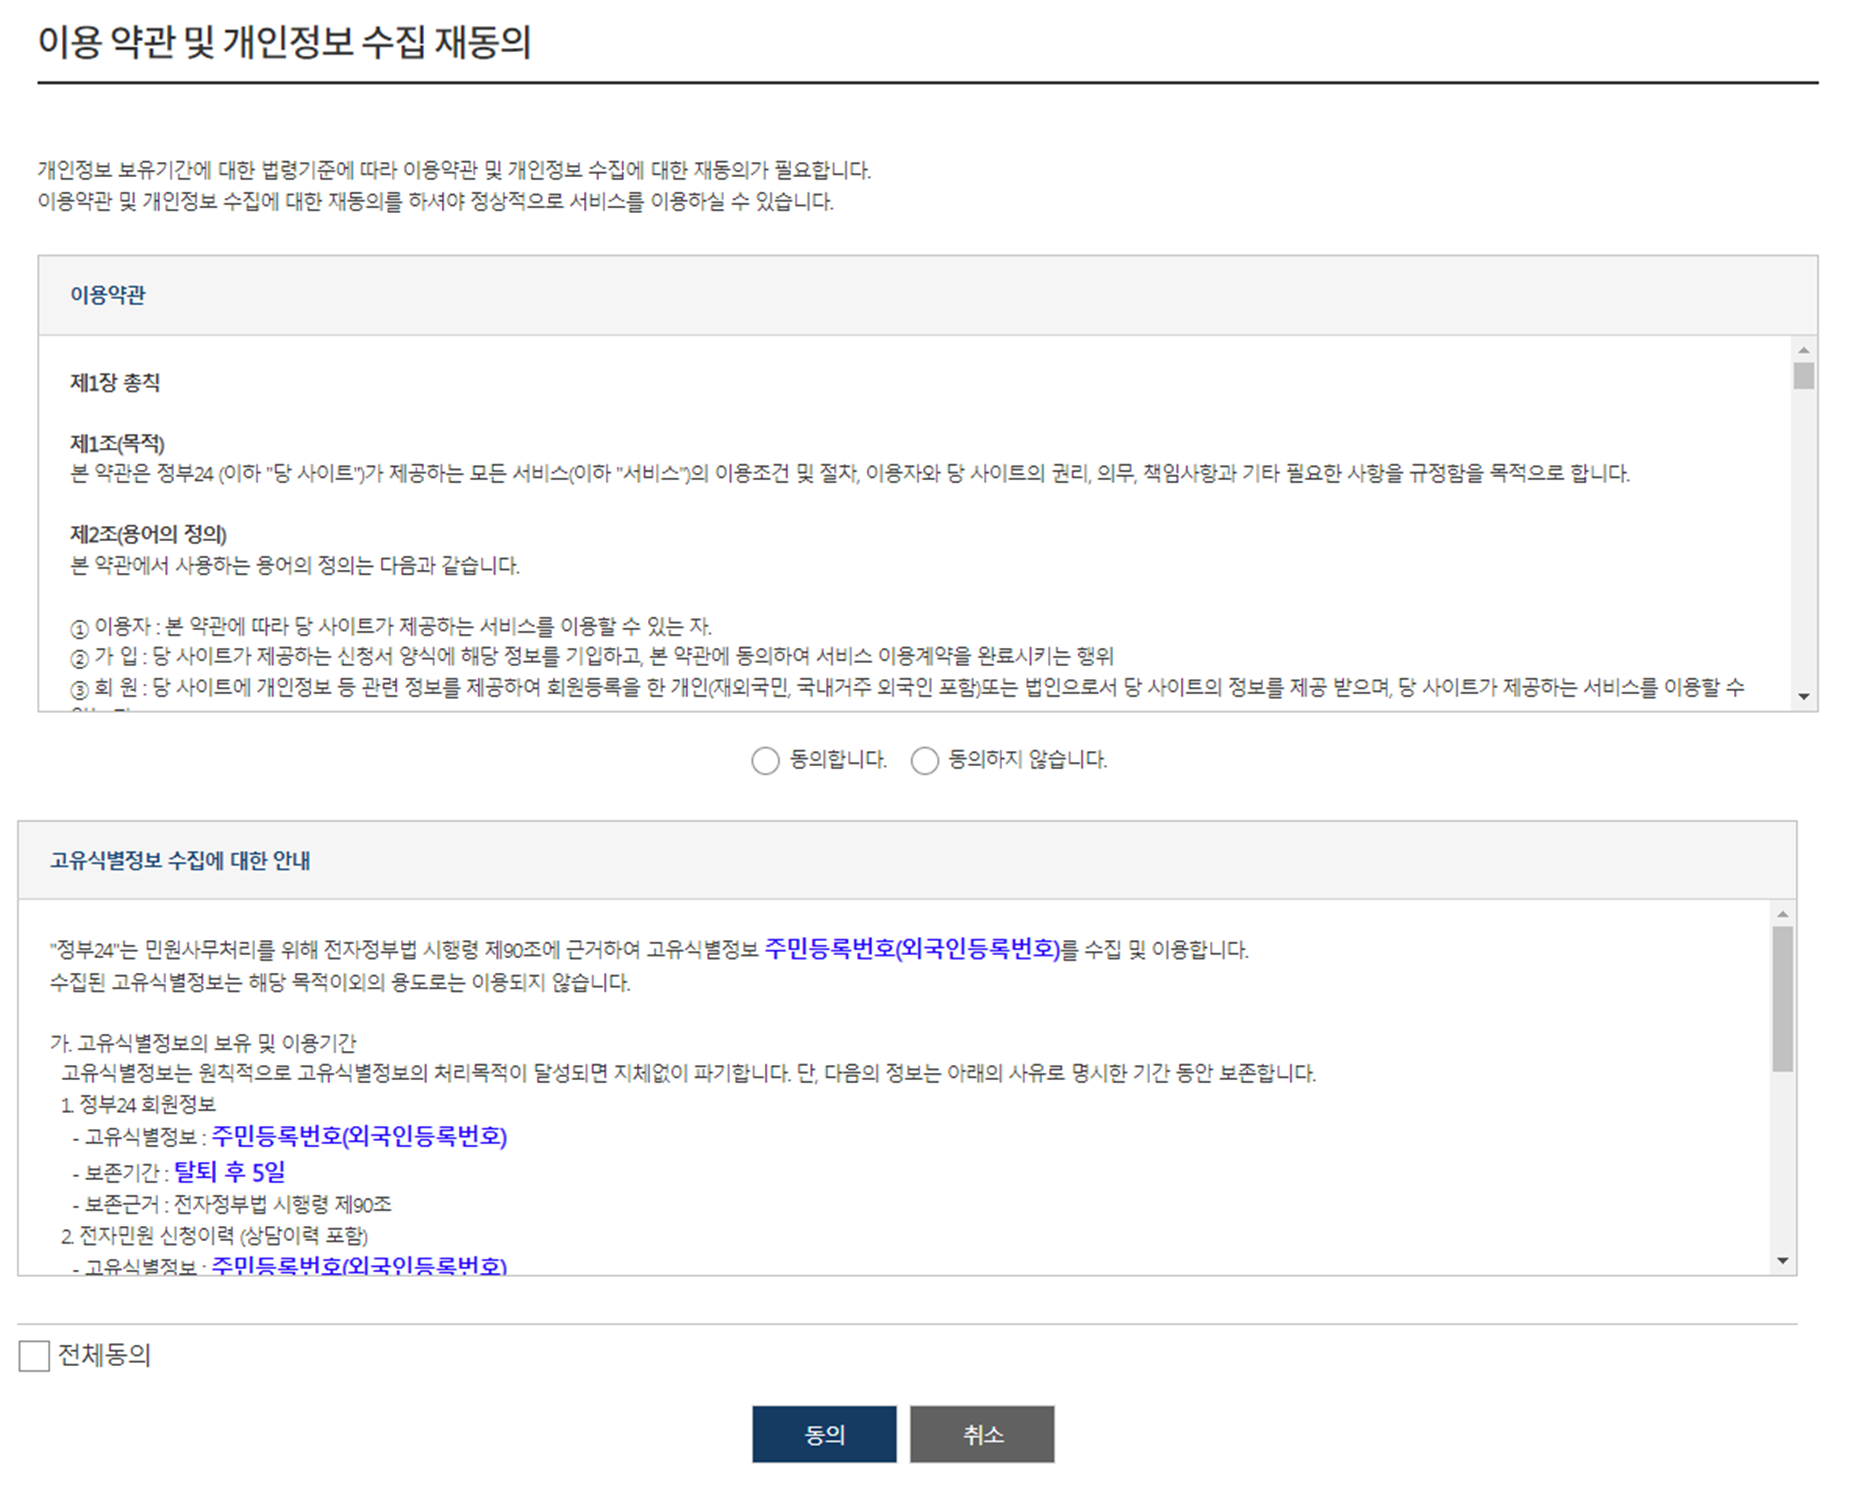
Task: Click the 이용약관 box scrollbar thumb
Action: click(x=1804, y=376)
